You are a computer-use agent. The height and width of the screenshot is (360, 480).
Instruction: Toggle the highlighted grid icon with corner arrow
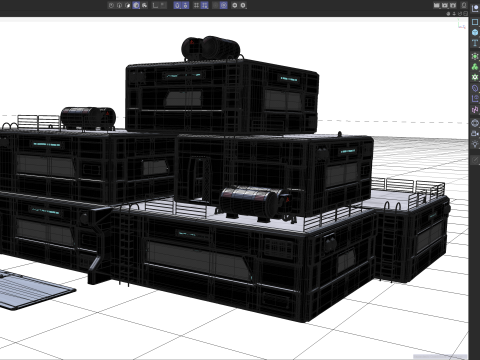[x=205, y=5]
